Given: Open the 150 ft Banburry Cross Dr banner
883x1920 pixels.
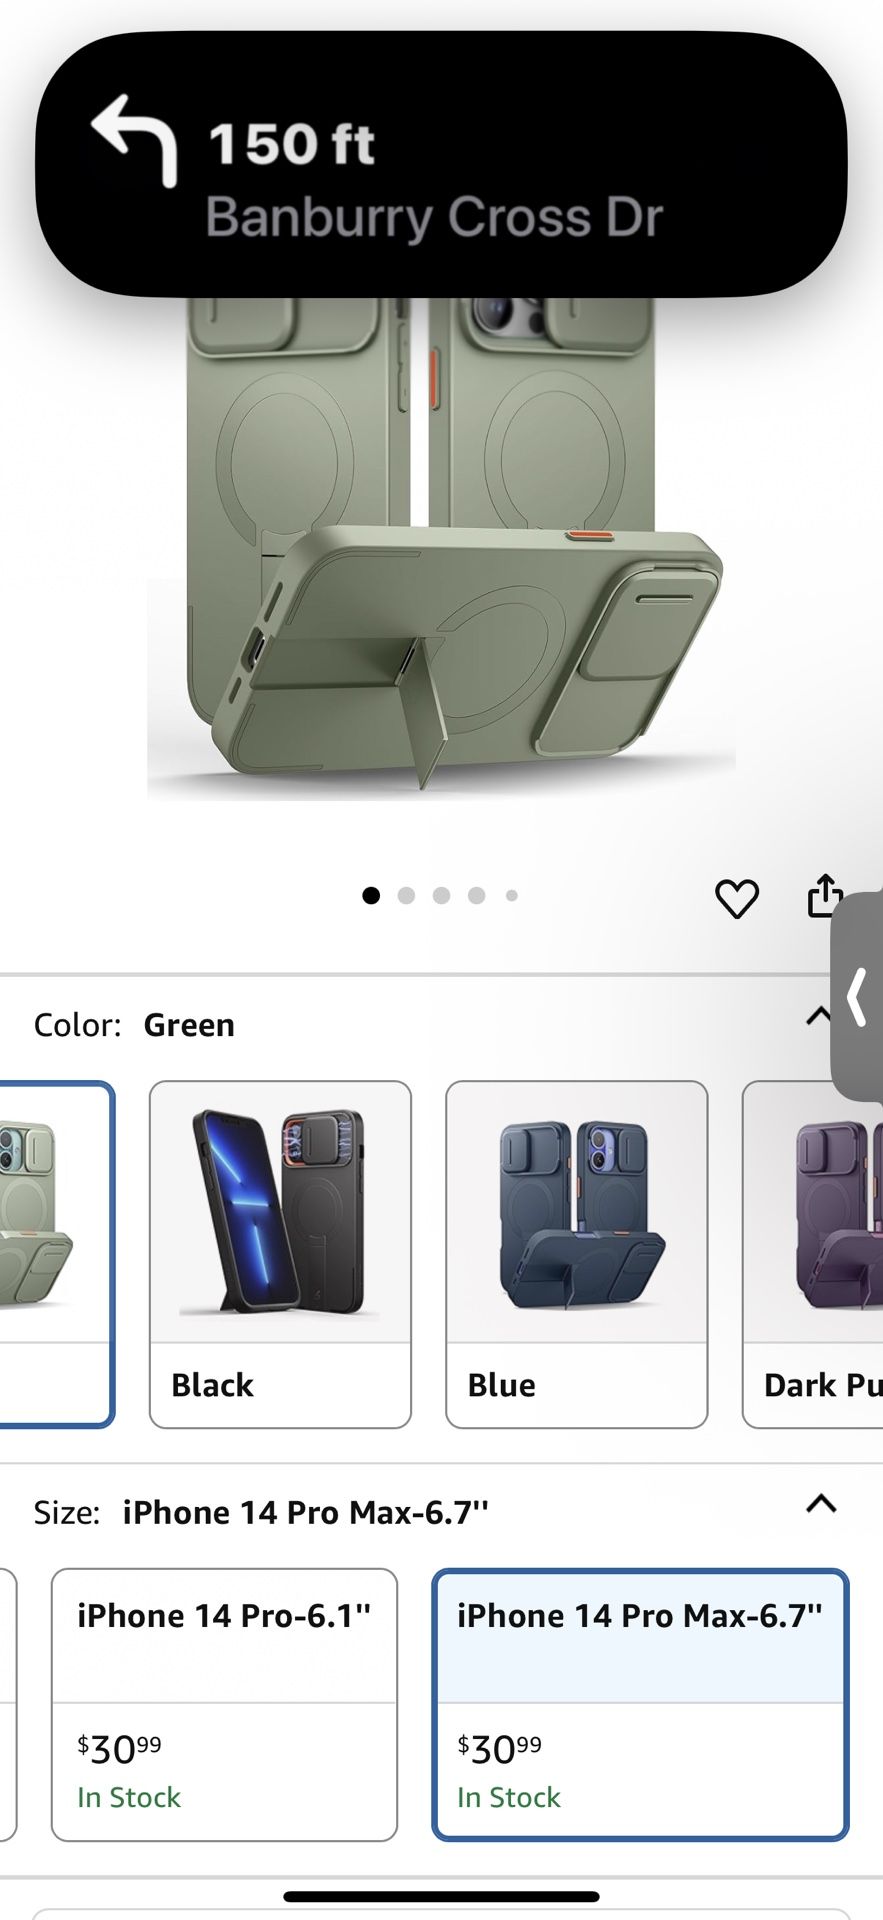Looking at the screenshot, I should point(441,164).
